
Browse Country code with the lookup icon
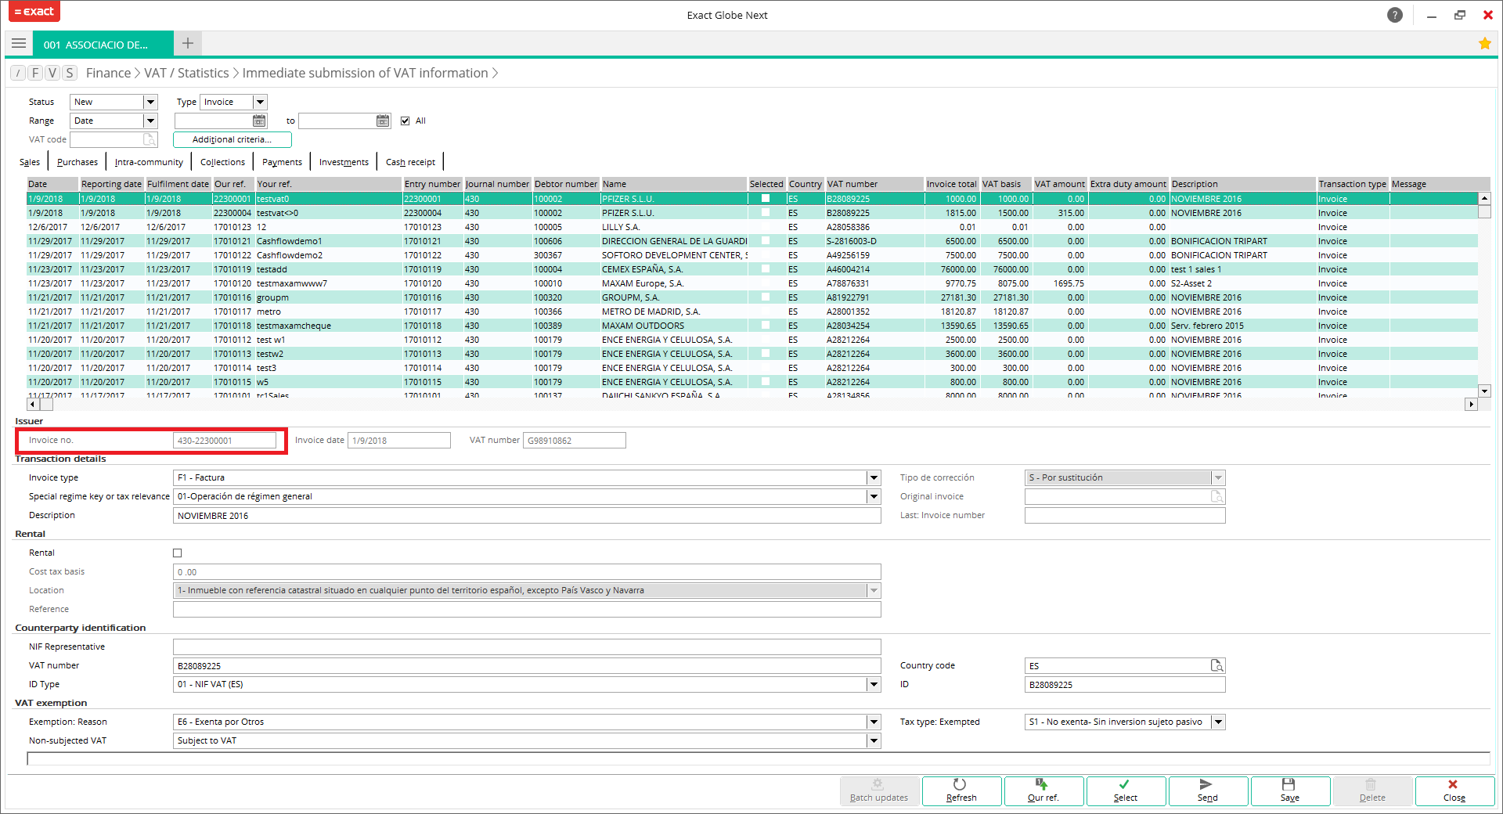pyautogui.click(x=1217, y=666)
